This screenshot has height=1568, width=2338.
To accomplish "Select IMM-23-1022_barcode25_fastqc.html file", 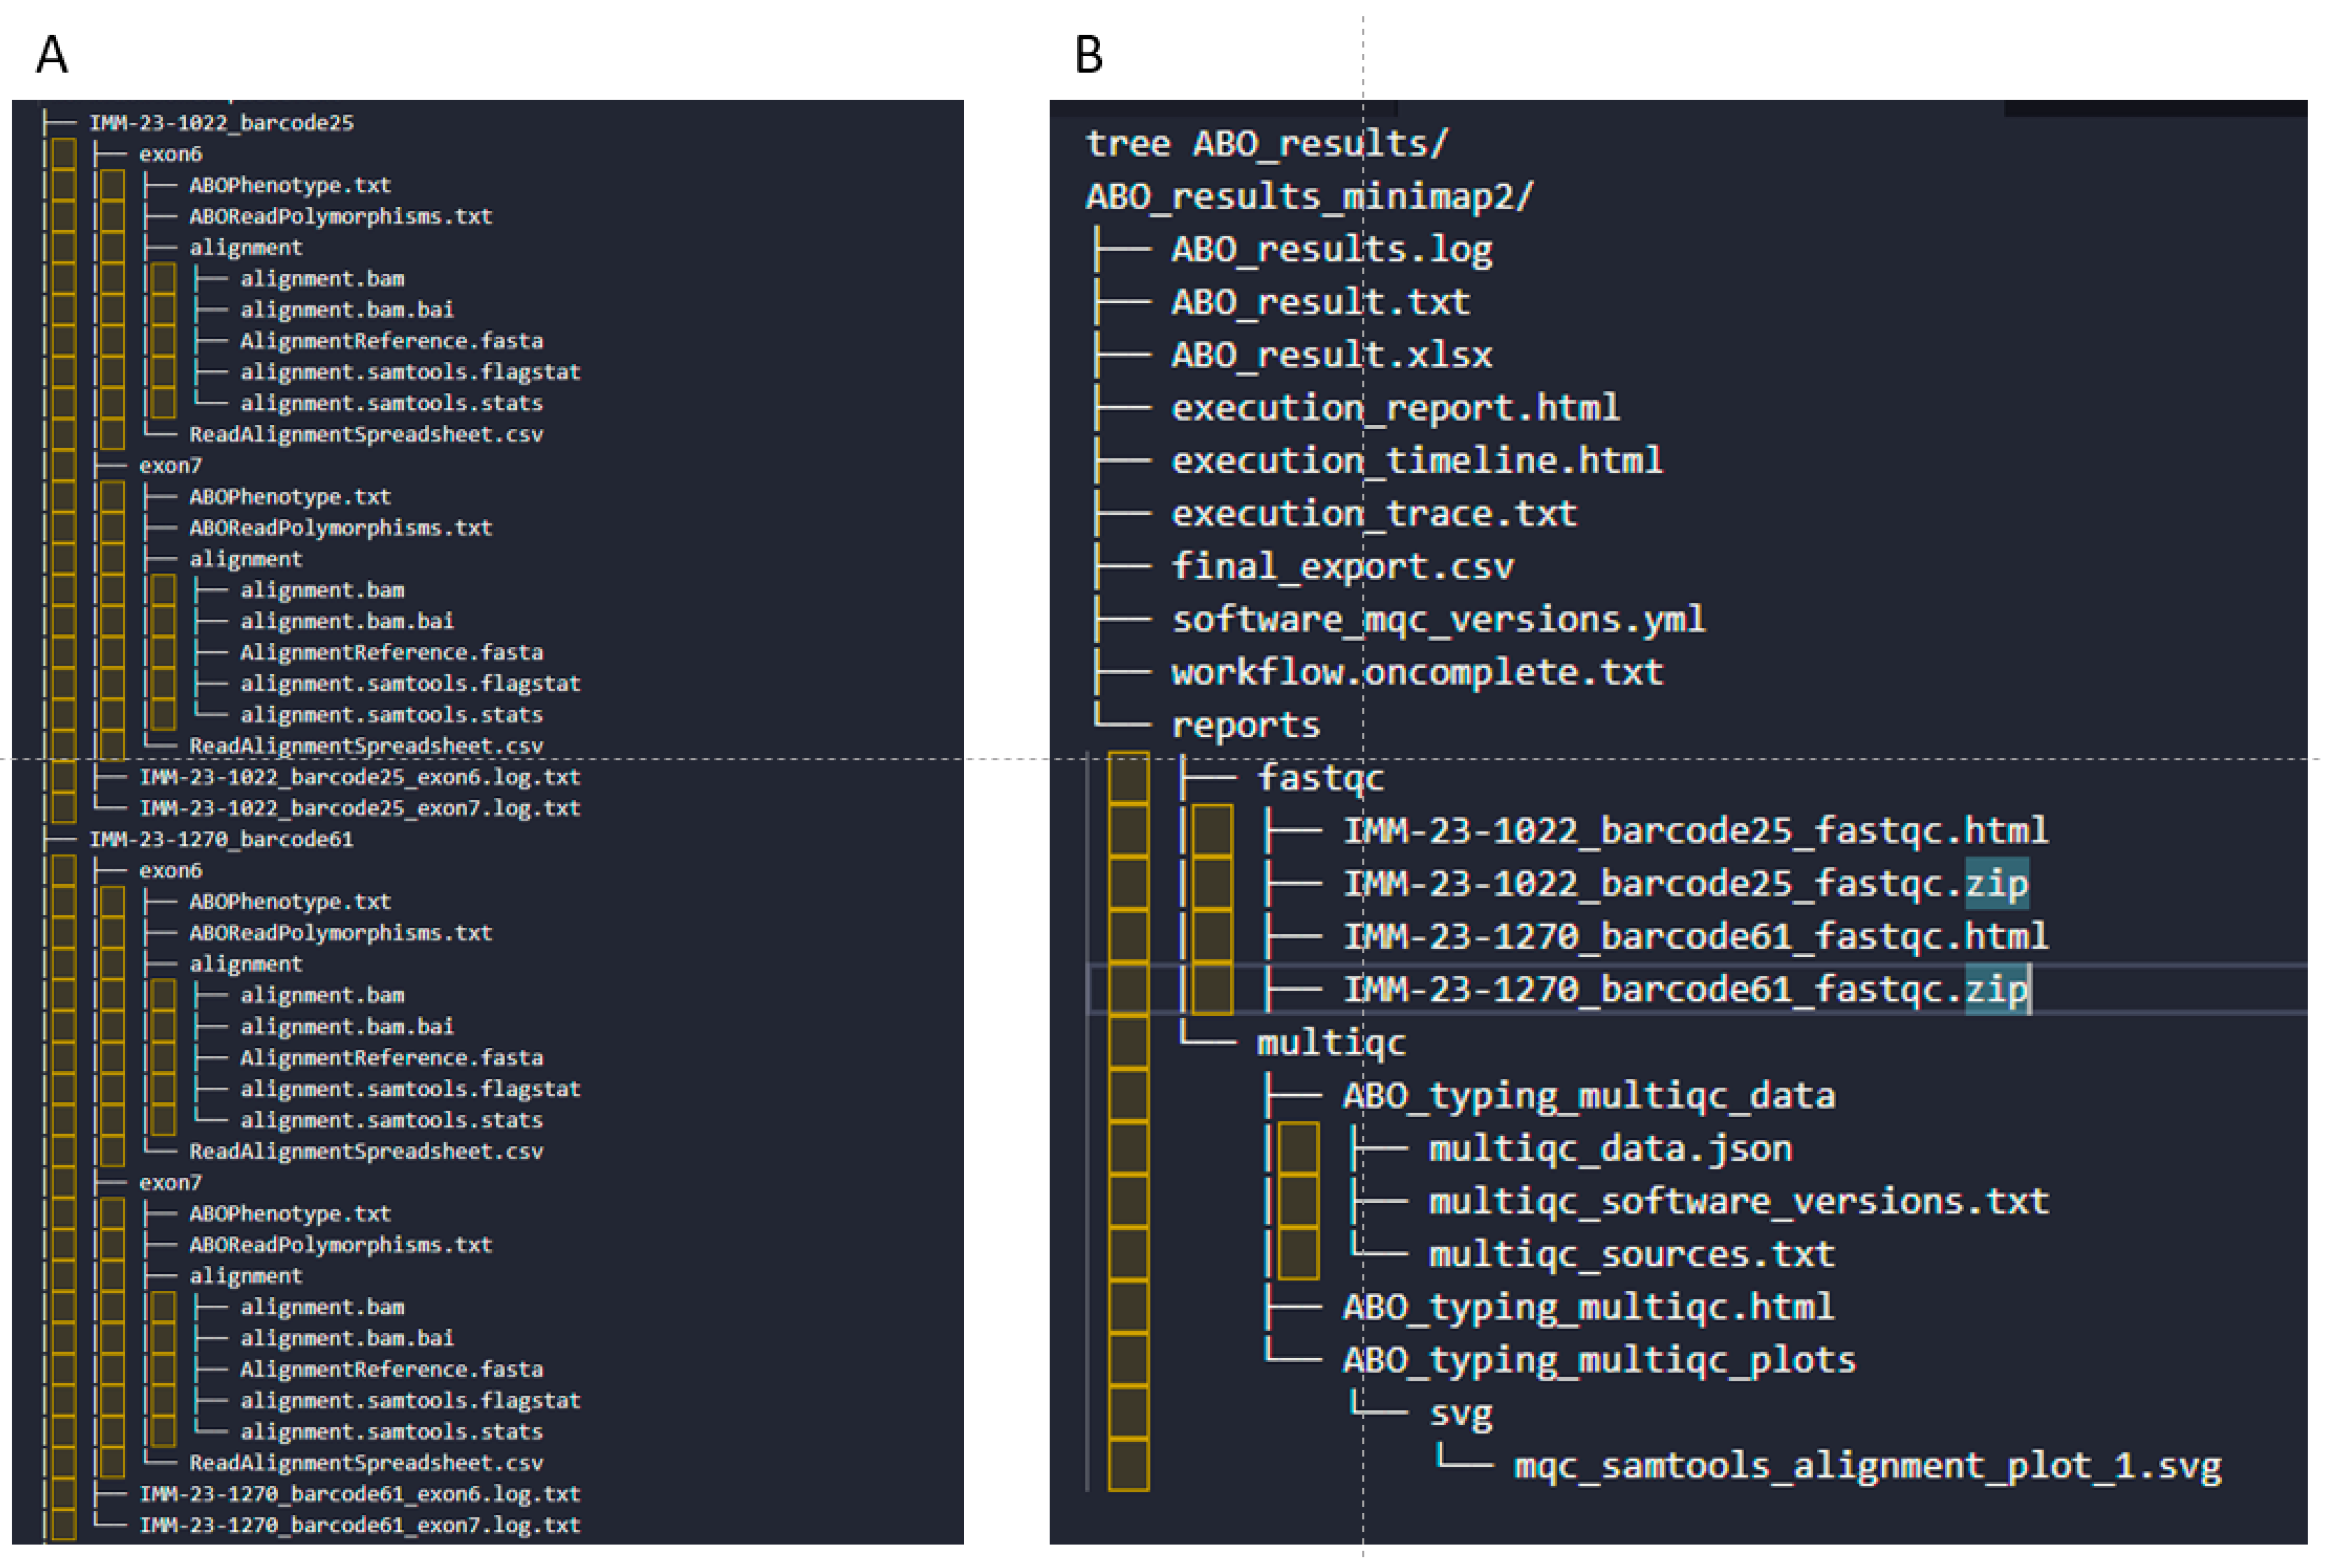I will [x=1694, y=831].
